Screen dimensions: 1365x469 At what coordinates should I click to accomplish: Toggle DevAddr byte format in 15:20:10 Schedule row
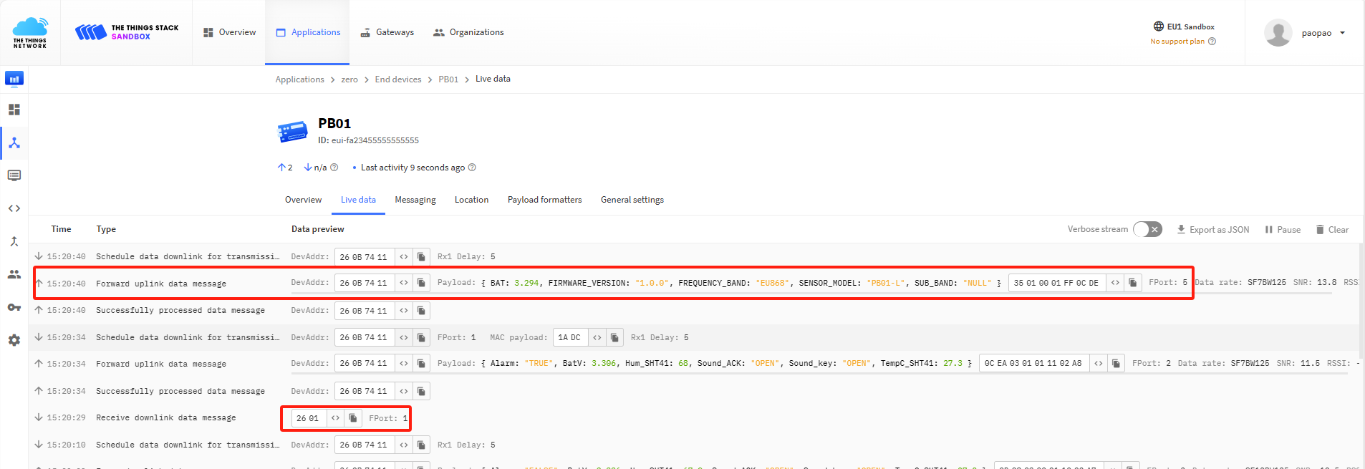(403, 444)
